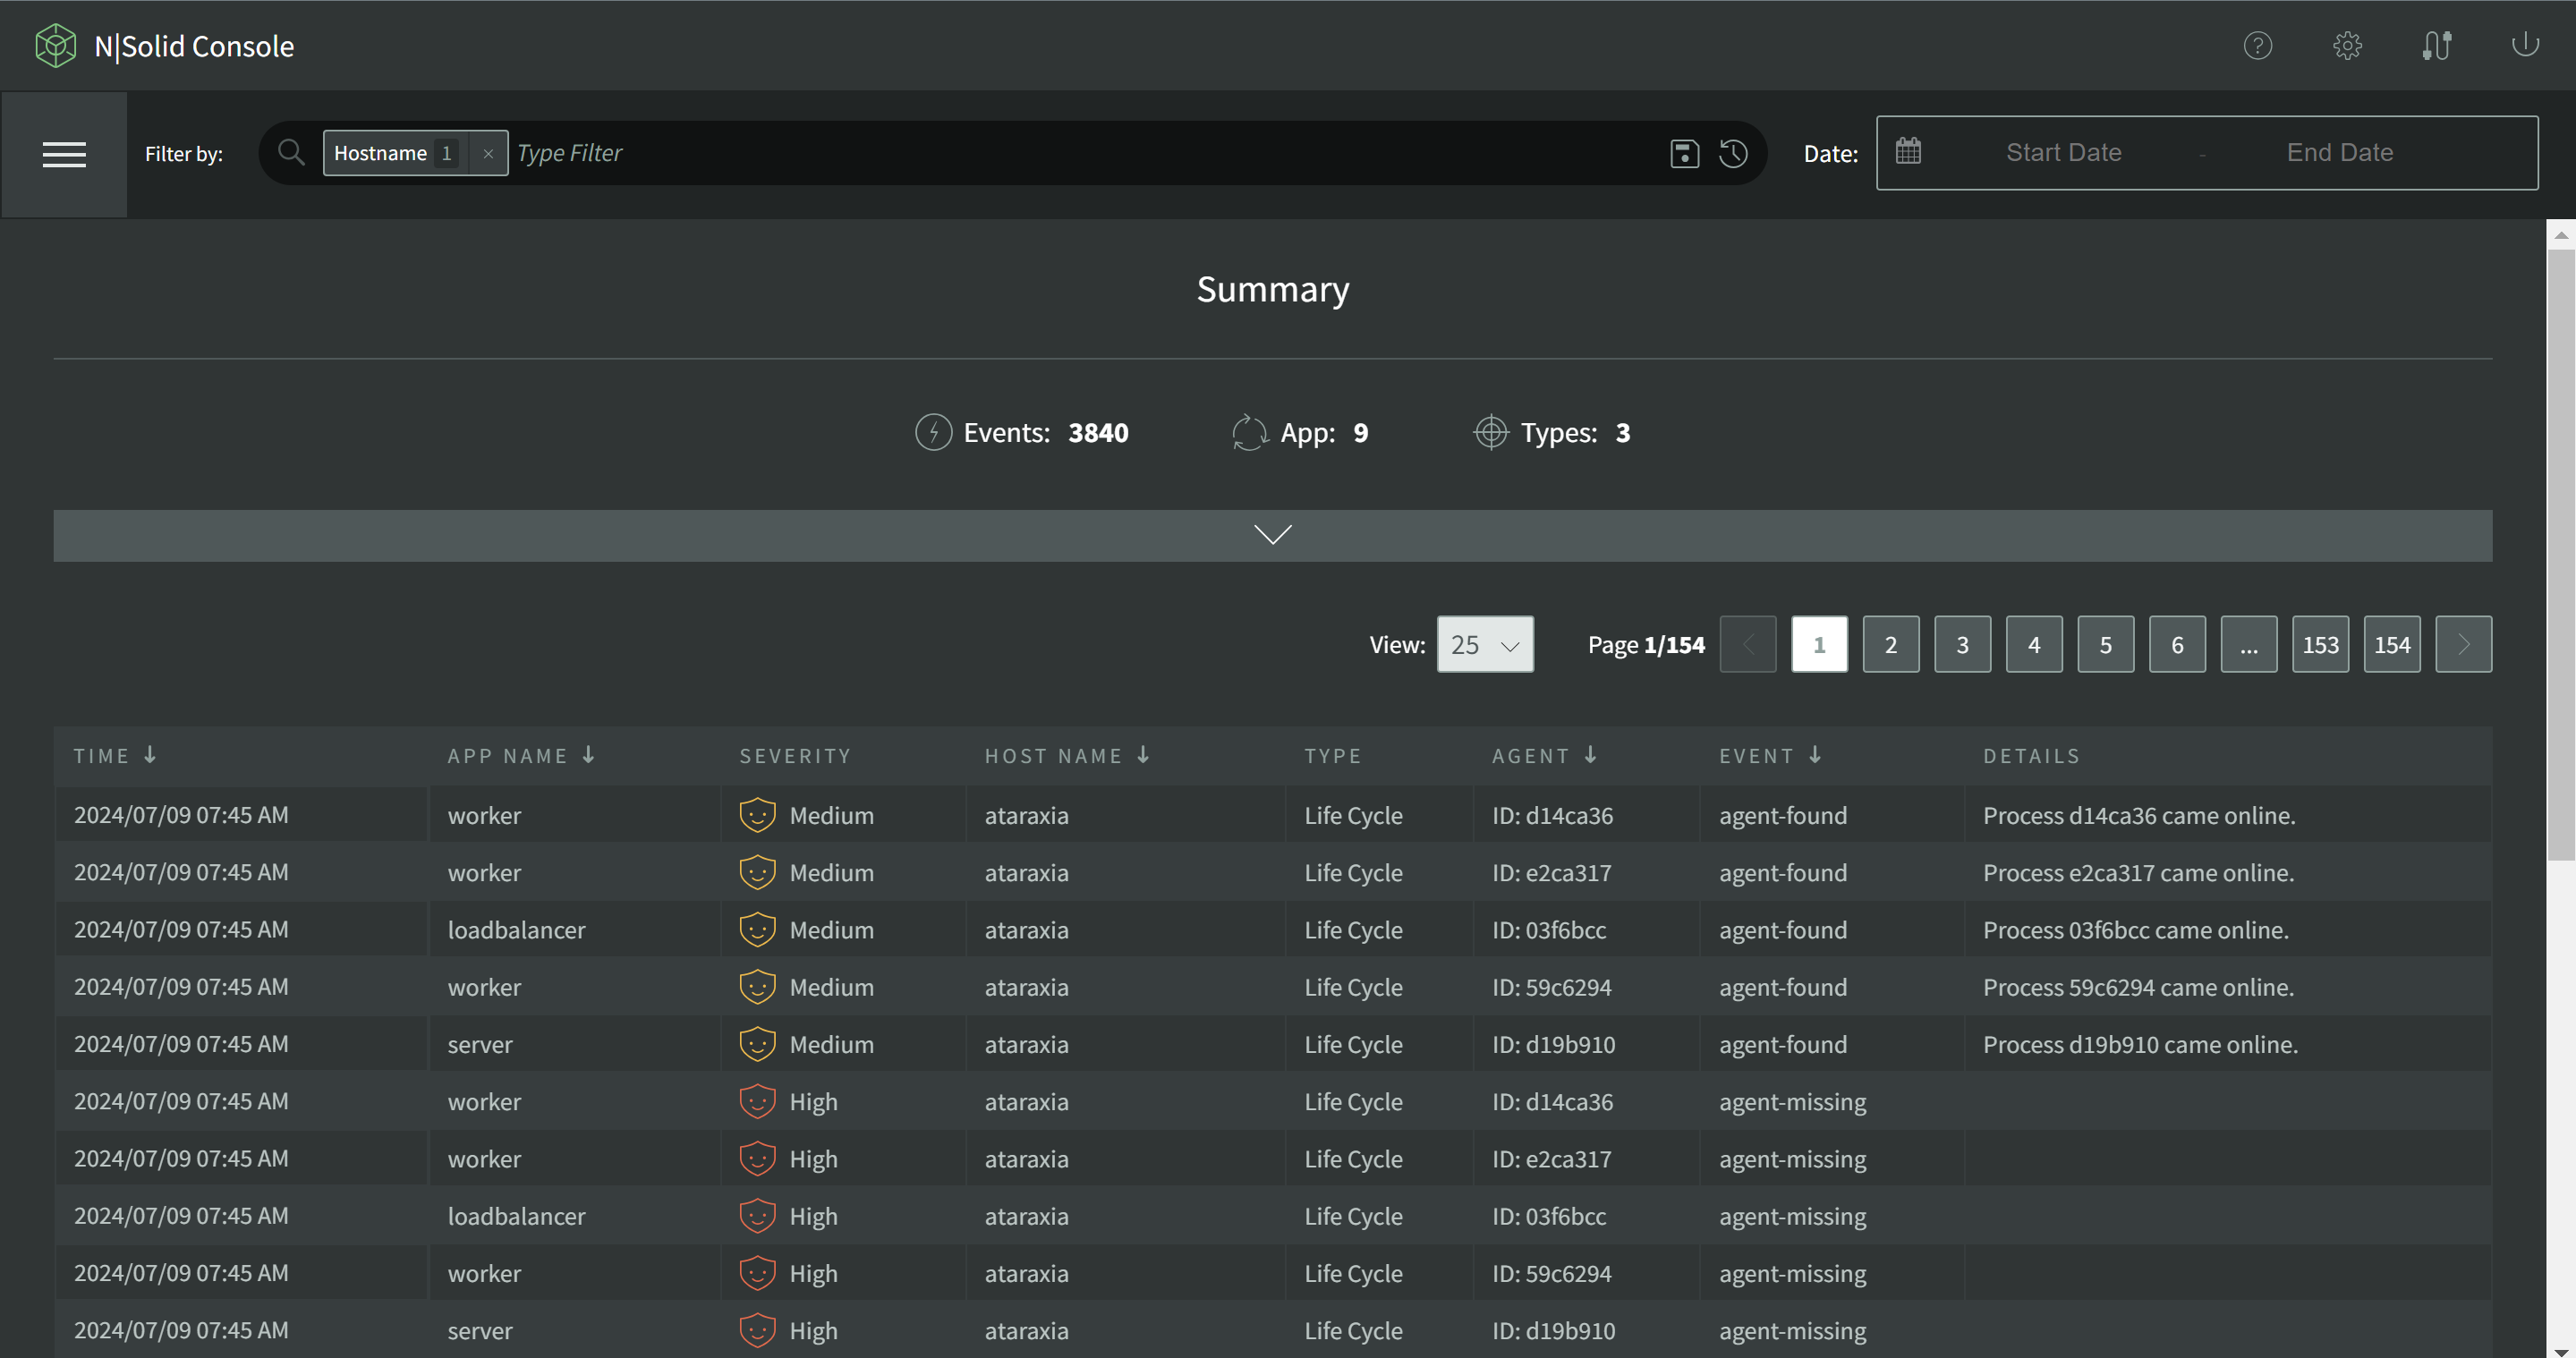2576x1358 pixels.
Task: Open the hamburger navigation menu
Action: tap(64, 154)
